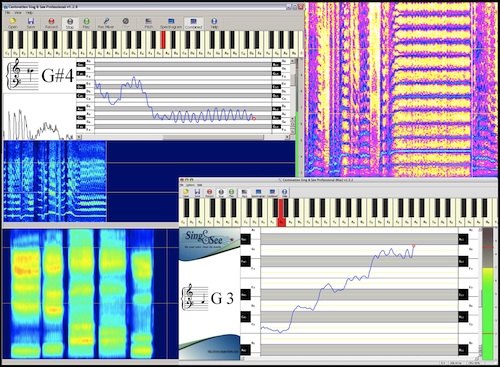The width and height of the screenshot is (500, 367).
Task: Open the Help menu in the top window
Action: tap(29, 13)
